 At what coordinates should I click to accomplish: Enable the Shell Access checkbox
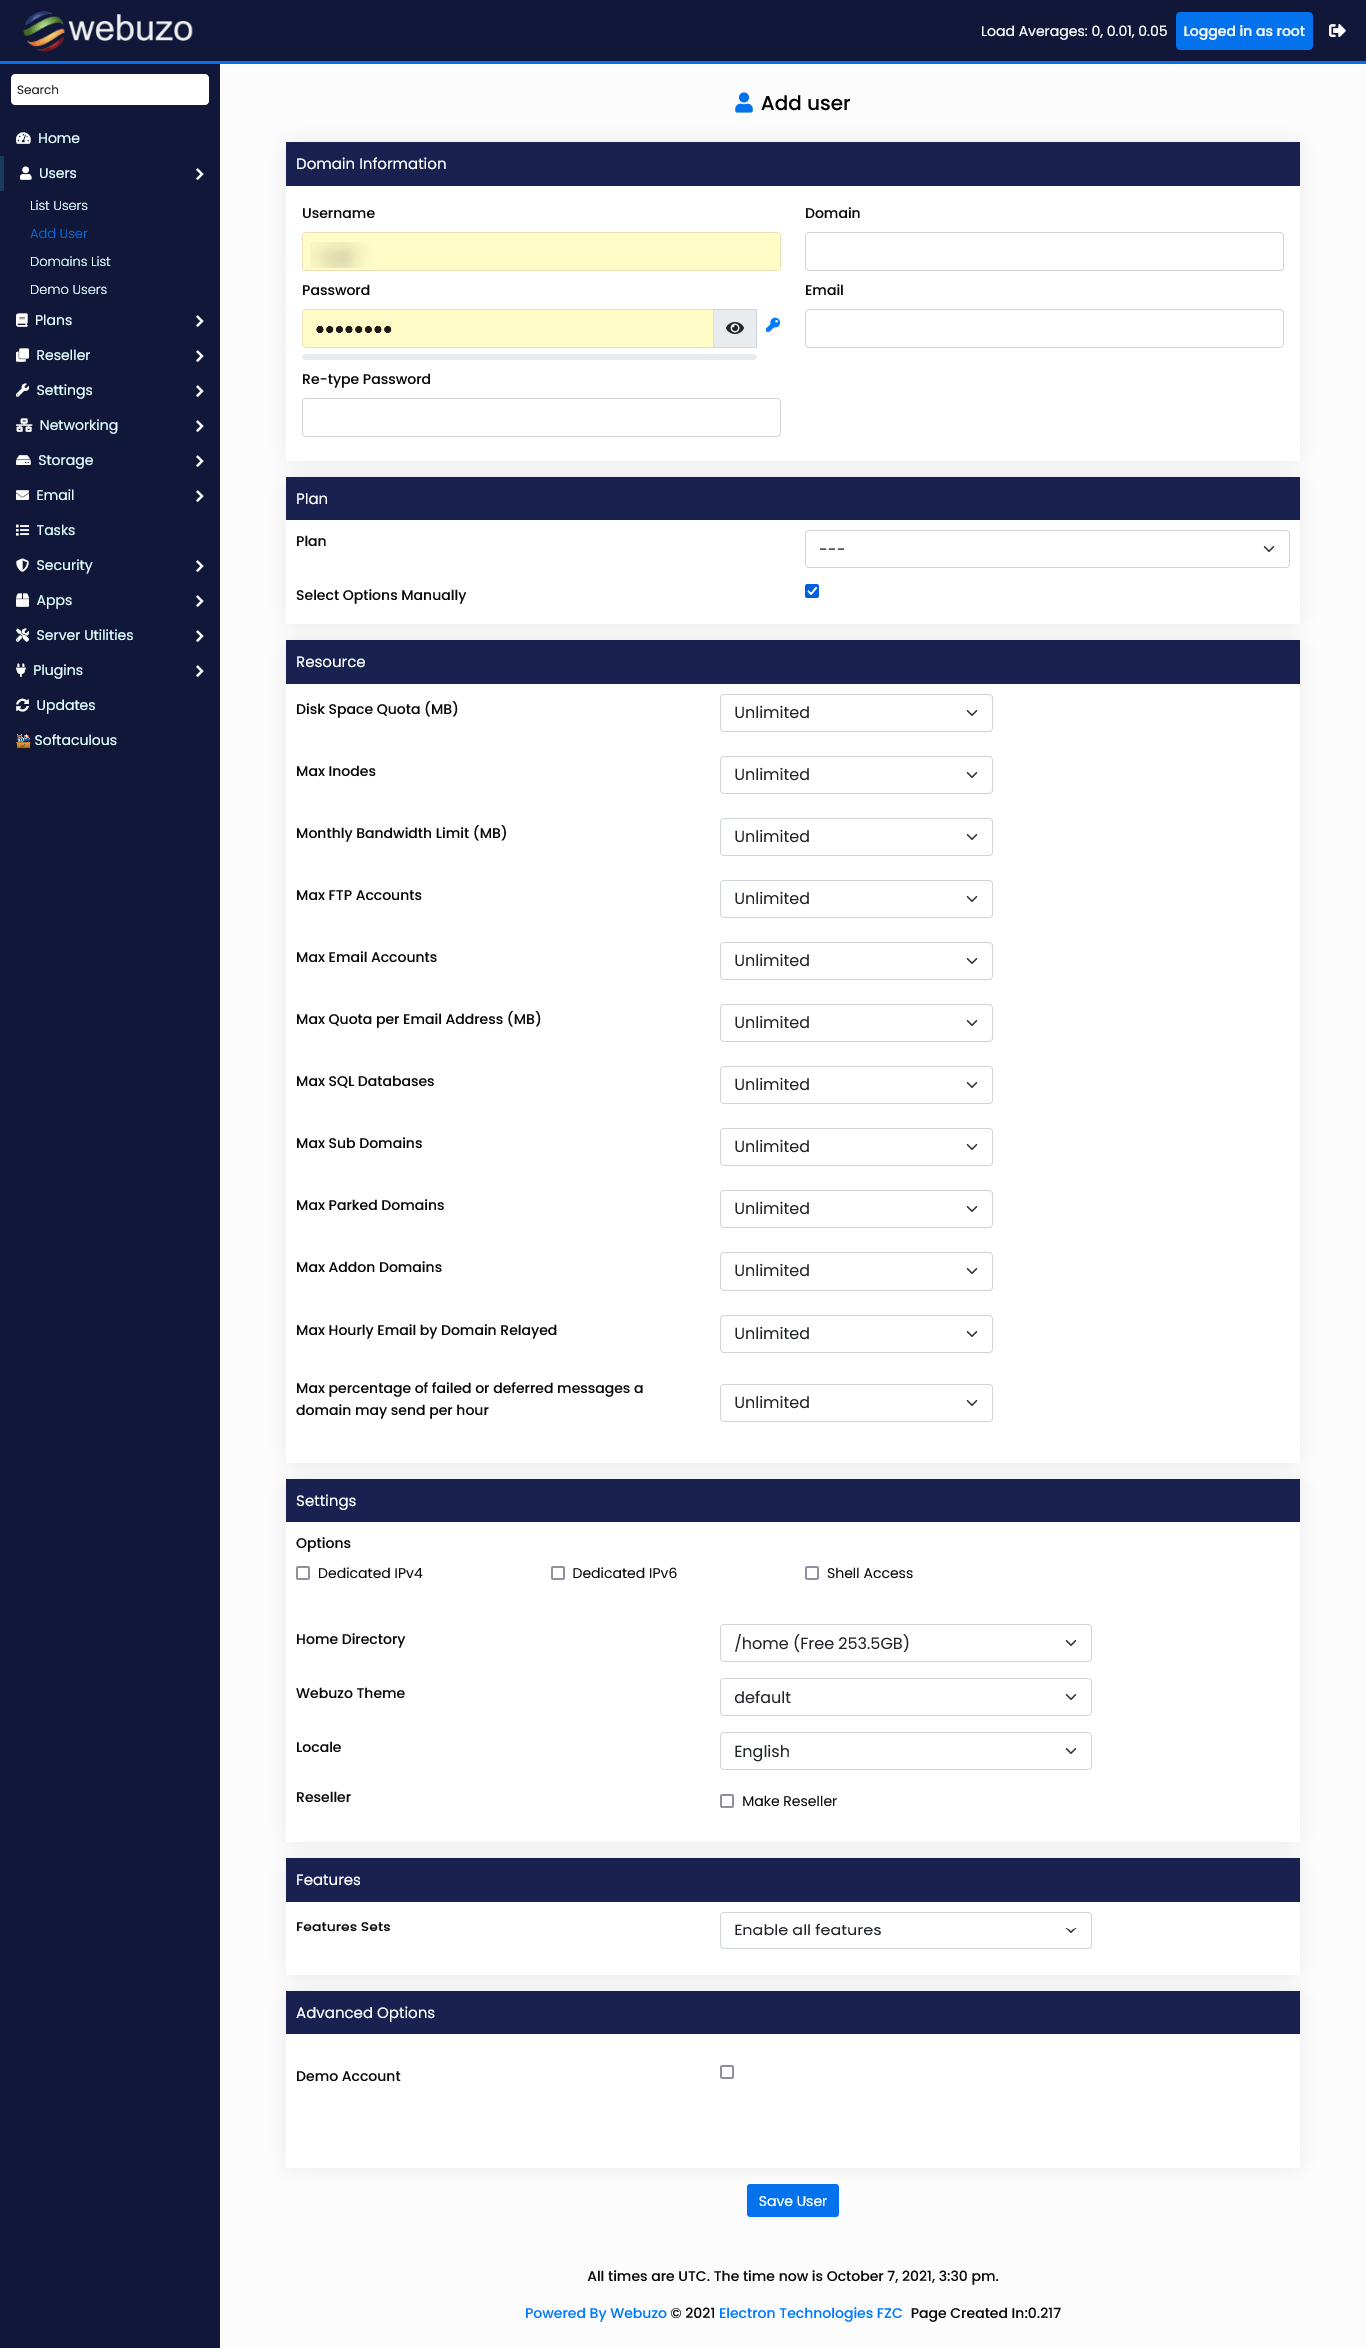[x=812, y=1573]
